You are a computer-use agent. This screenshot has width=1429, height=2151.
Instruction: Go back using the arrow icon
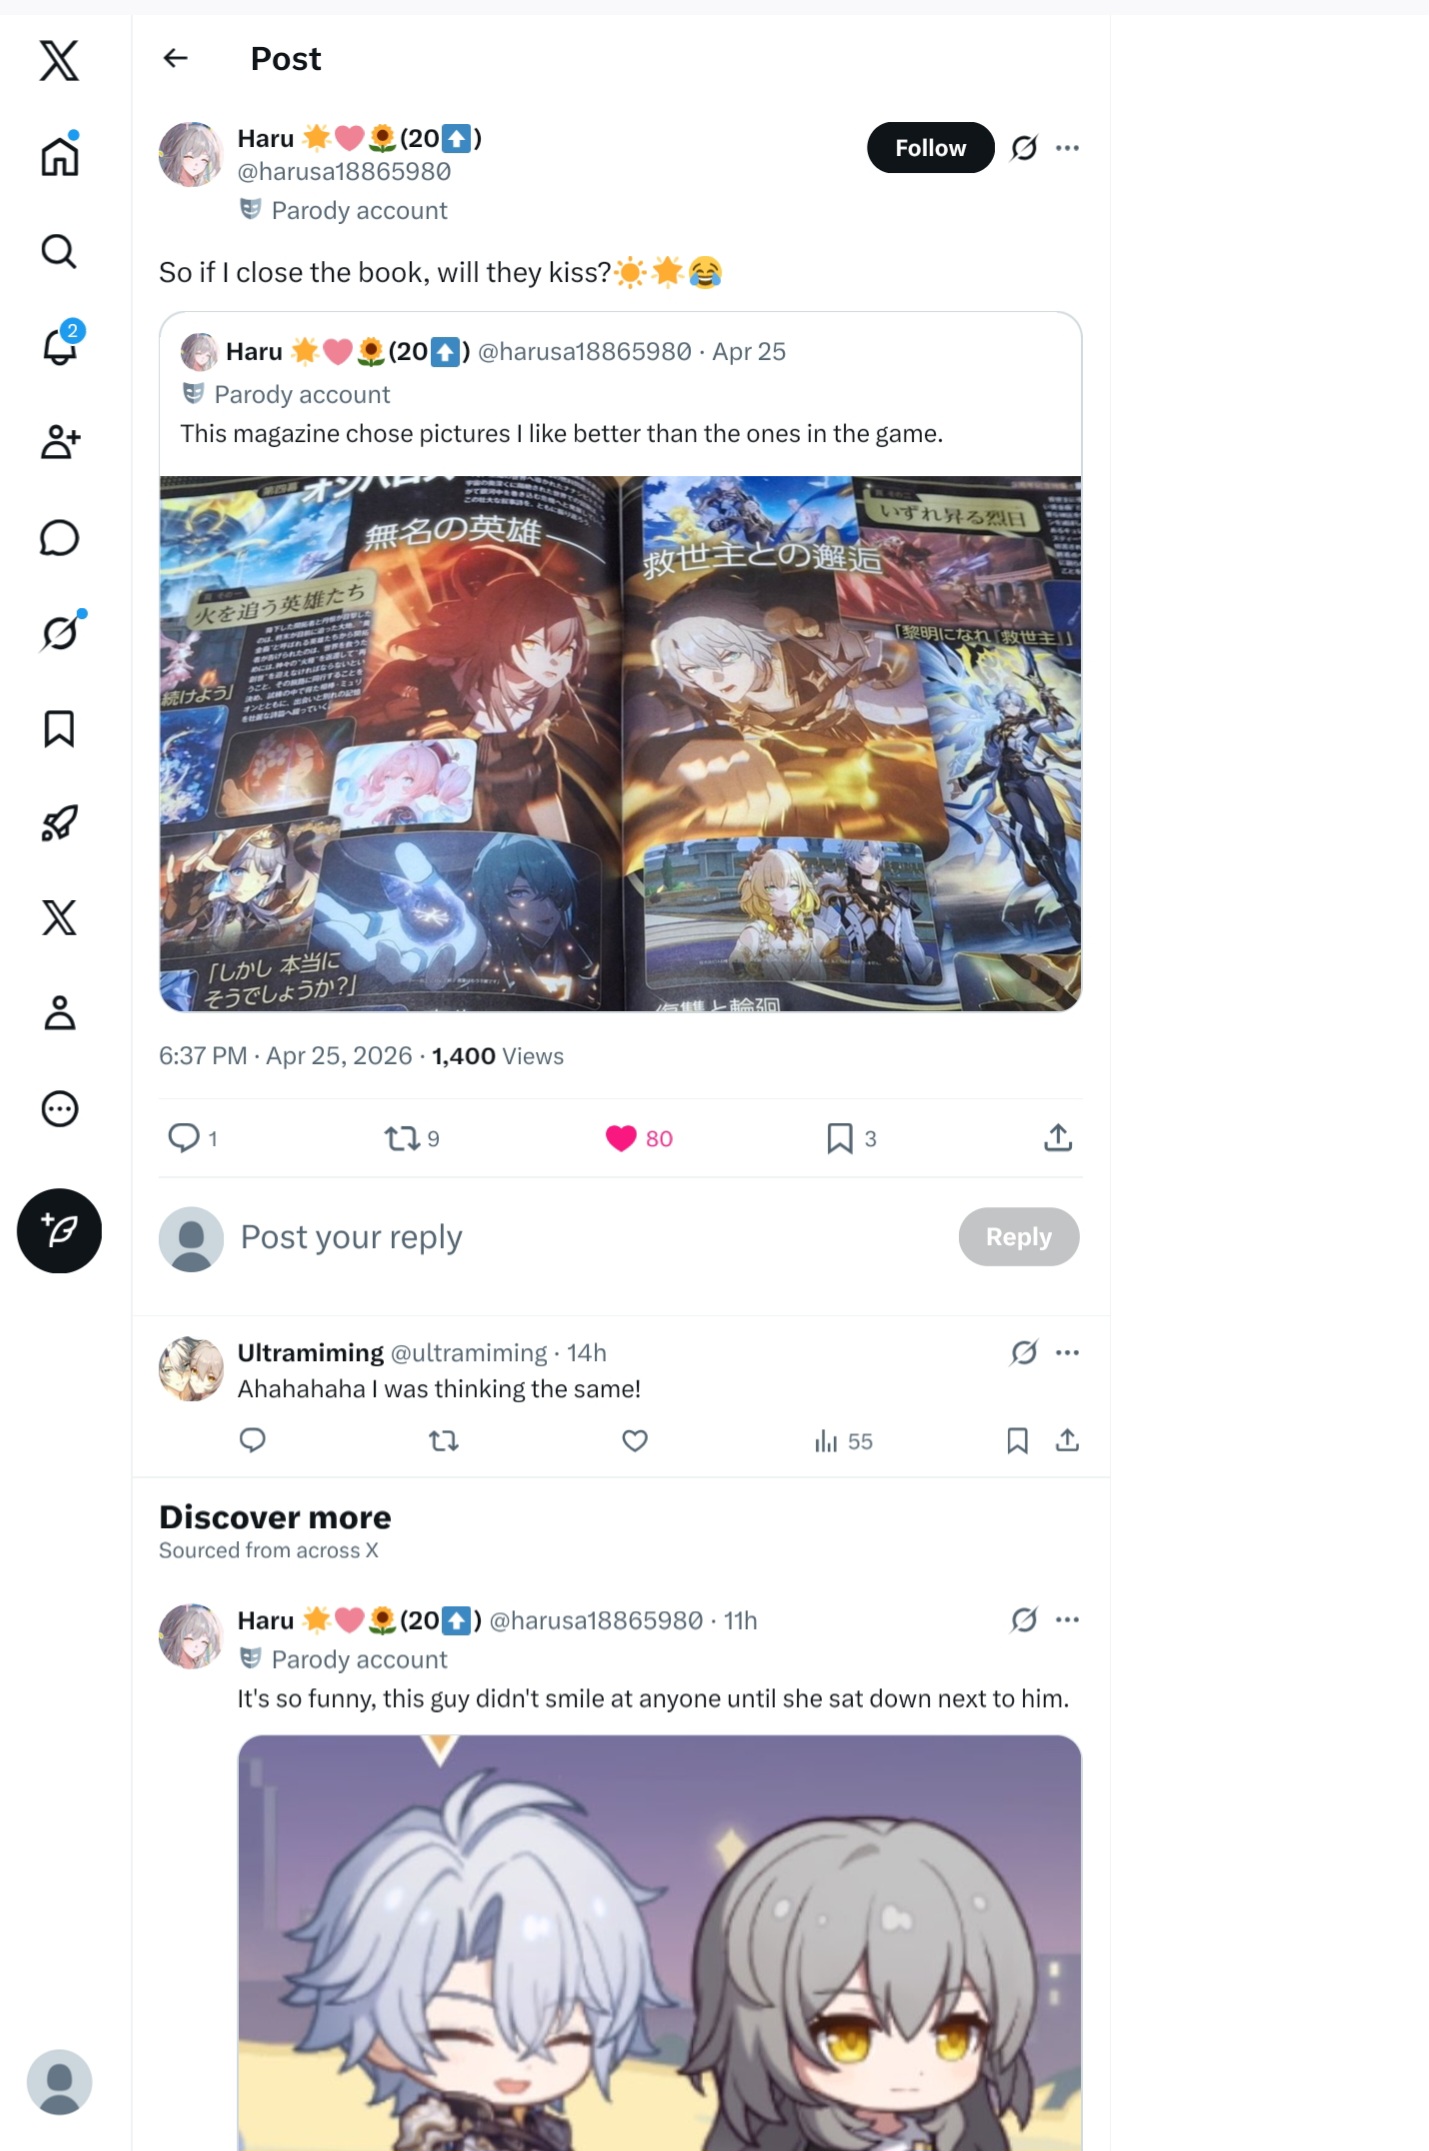pyautogui.click(x=175, y=58)
